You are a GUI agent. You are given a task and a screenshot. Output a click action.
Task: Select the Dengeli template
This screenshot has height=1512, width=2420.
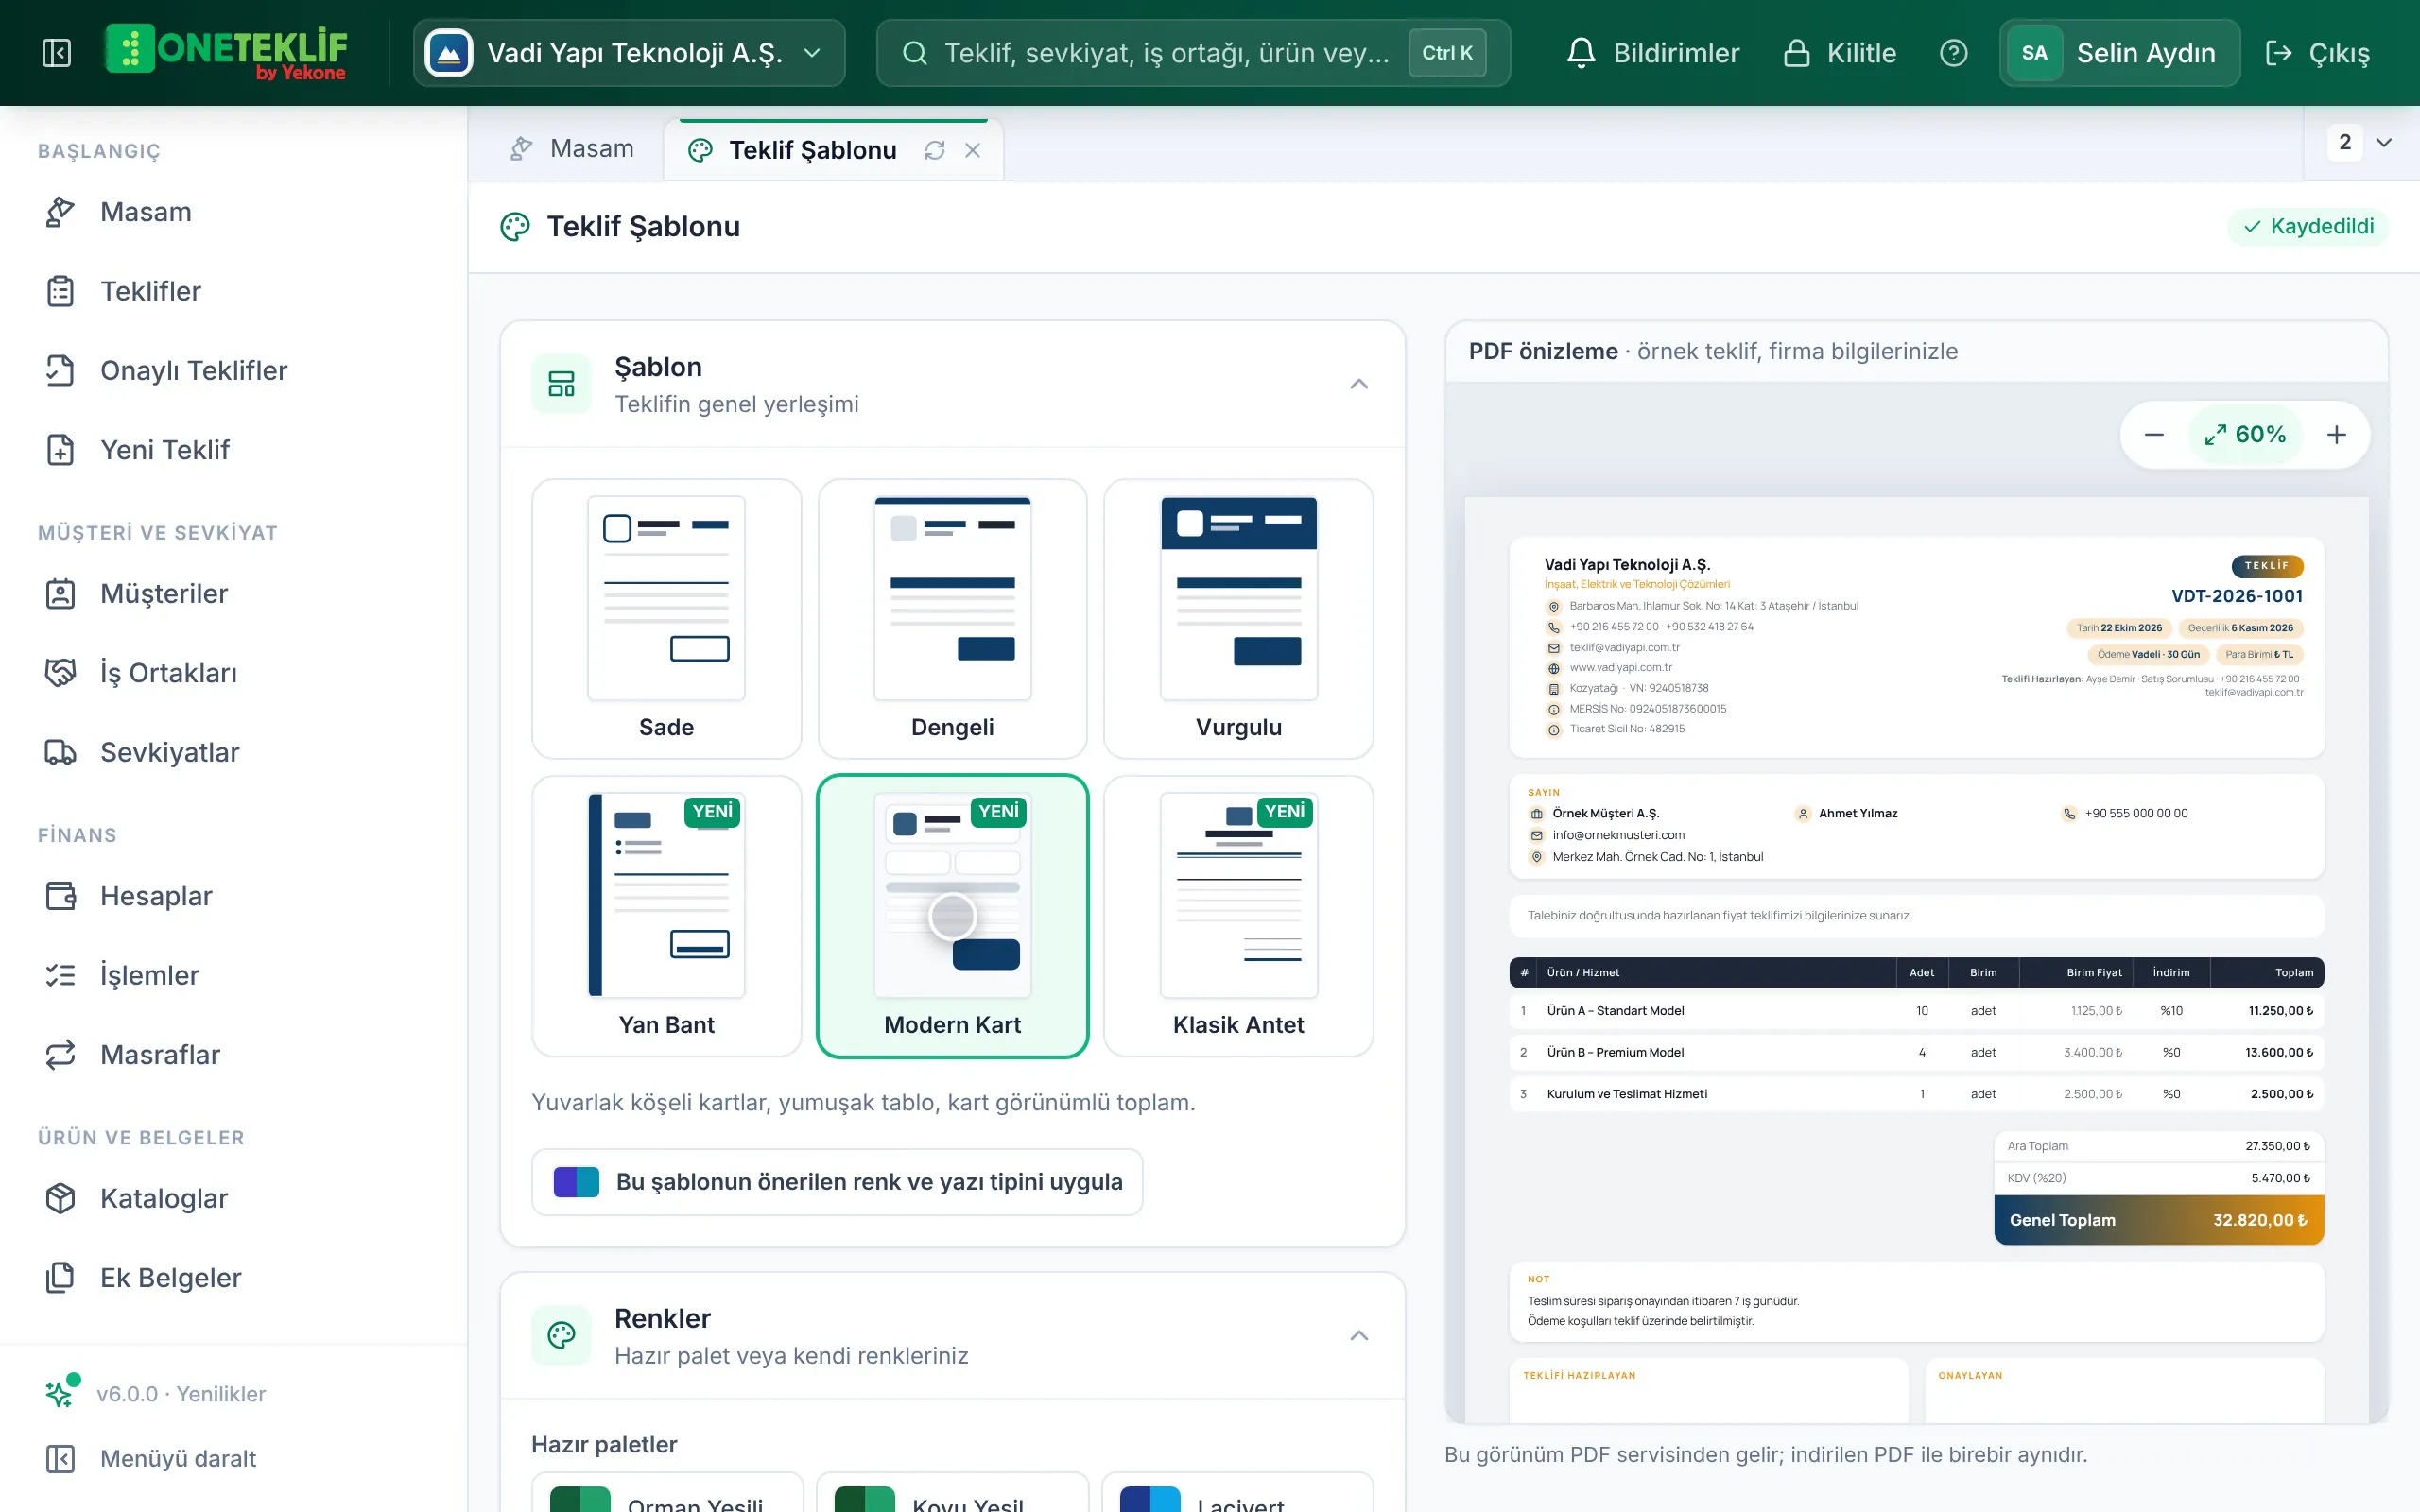coord(952,619)
